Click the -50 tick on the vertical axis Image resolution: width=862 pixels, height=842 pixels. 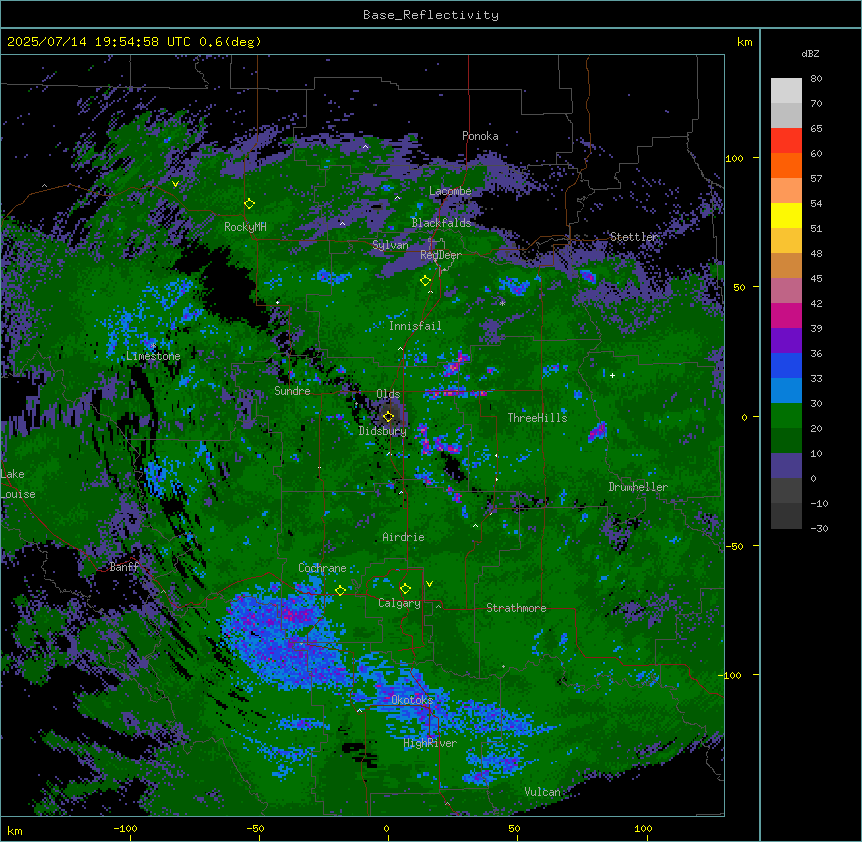coord(734,546)
